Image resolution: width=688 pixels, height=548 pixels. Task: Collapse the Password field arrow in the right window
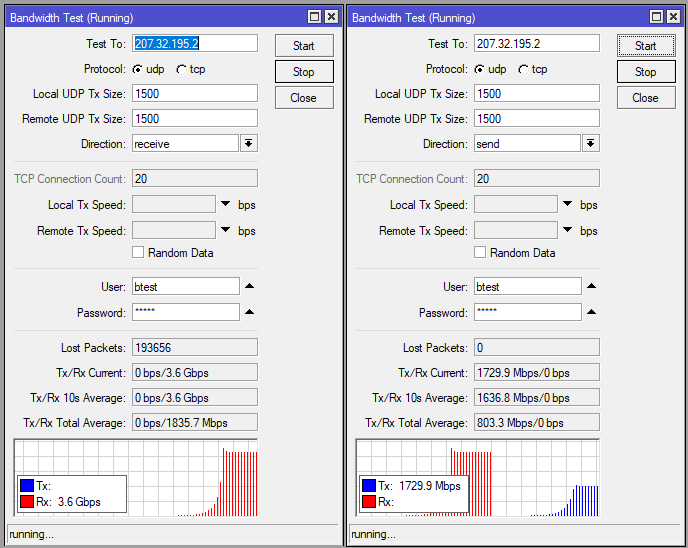[591, 312]
